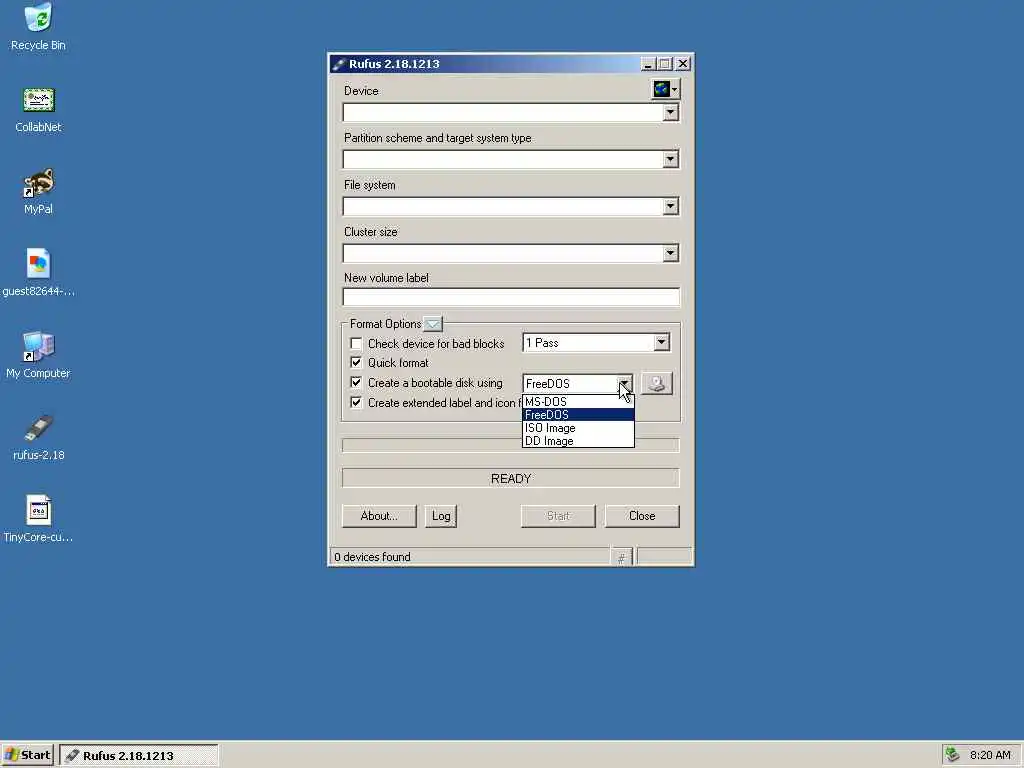Open the Log button
This screenshot has height=768, width=1024.
pyautogui.click(x=441, y=516)
